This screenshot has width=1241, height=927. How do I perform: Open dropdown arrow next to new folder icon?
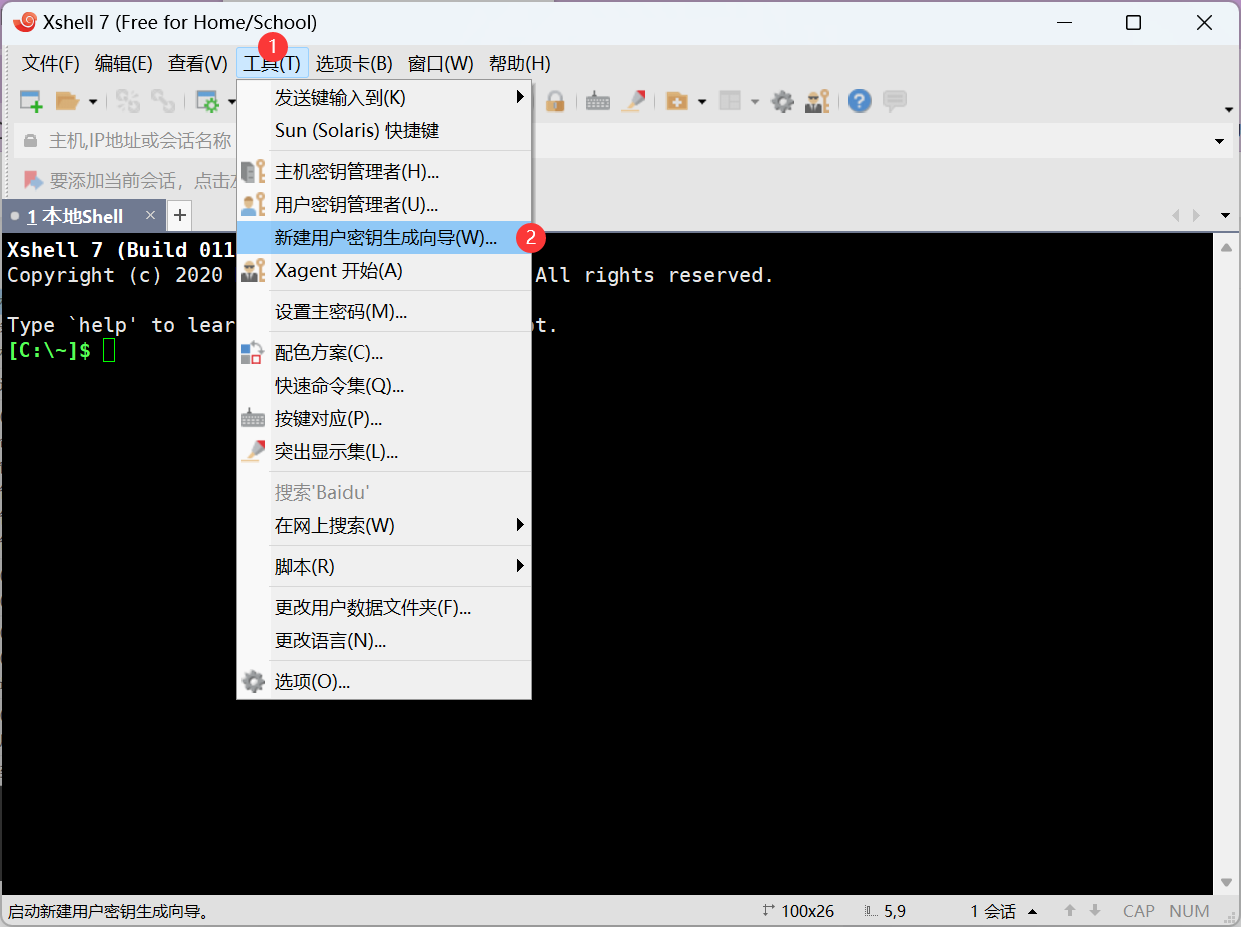tap(702, 101)
